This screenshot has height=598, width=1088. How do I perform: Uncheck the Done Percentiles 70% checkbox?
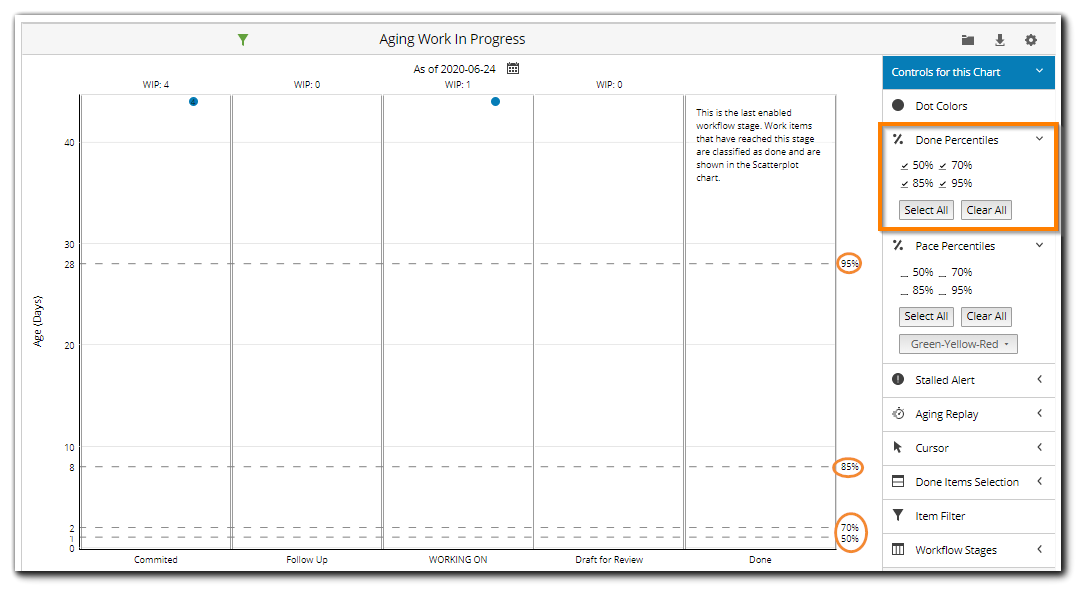(x=943, y=166)
